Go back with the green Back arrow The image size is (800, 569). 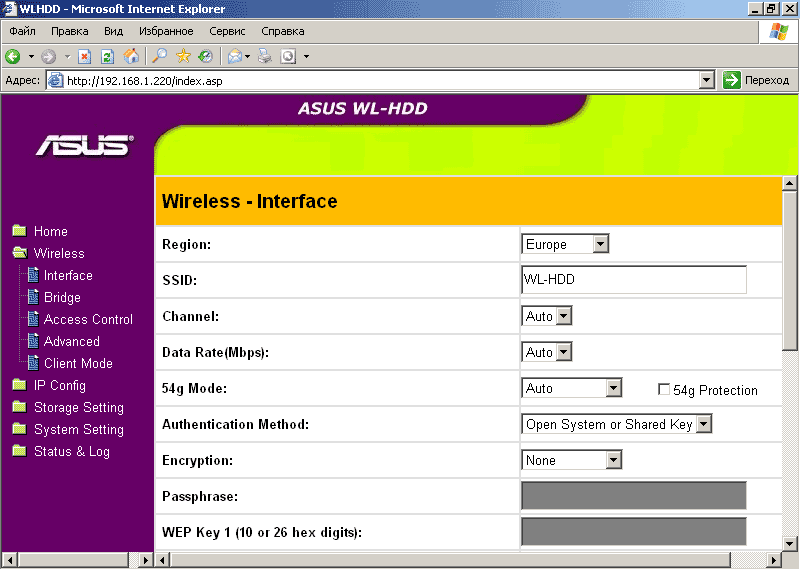point(13,56)
